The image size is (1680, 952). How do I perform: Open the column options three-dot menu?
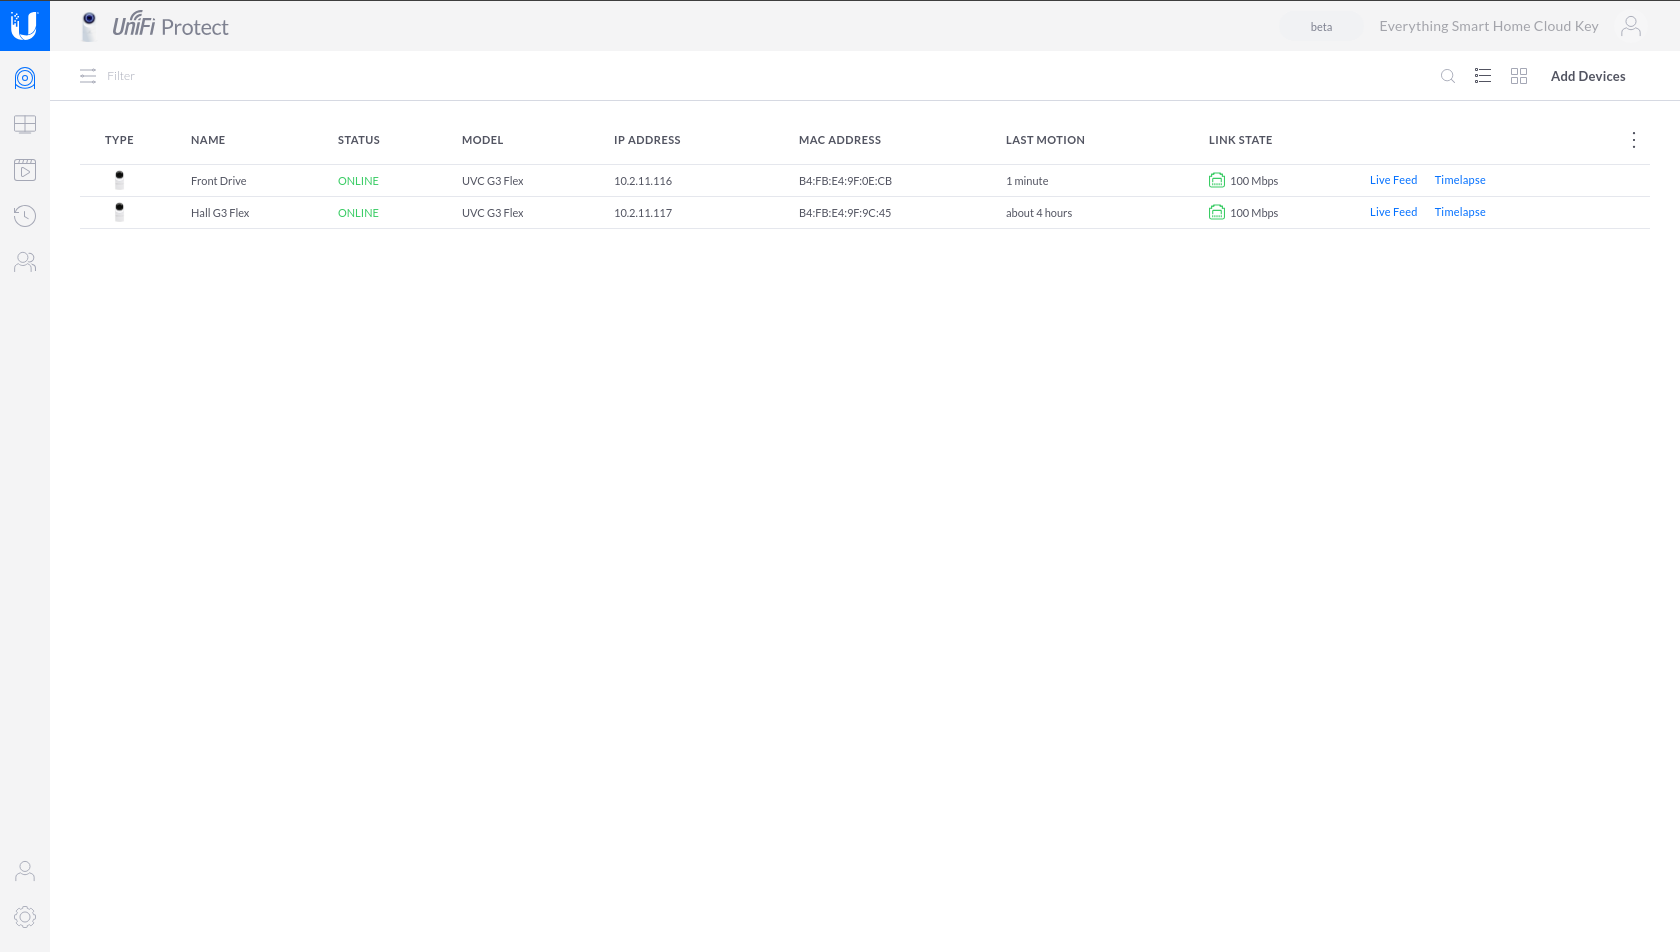click(1634, 140)
